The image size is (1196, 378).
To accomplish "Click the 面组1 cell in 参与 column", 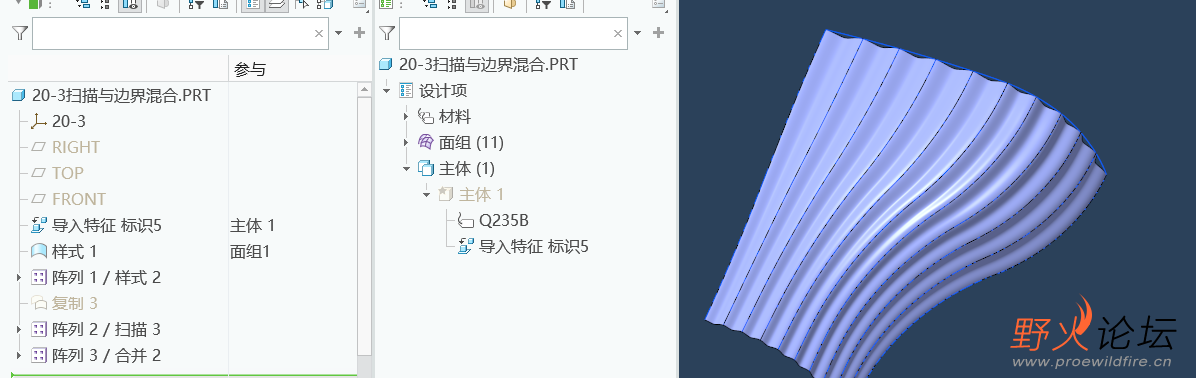I will coord(250,251).
